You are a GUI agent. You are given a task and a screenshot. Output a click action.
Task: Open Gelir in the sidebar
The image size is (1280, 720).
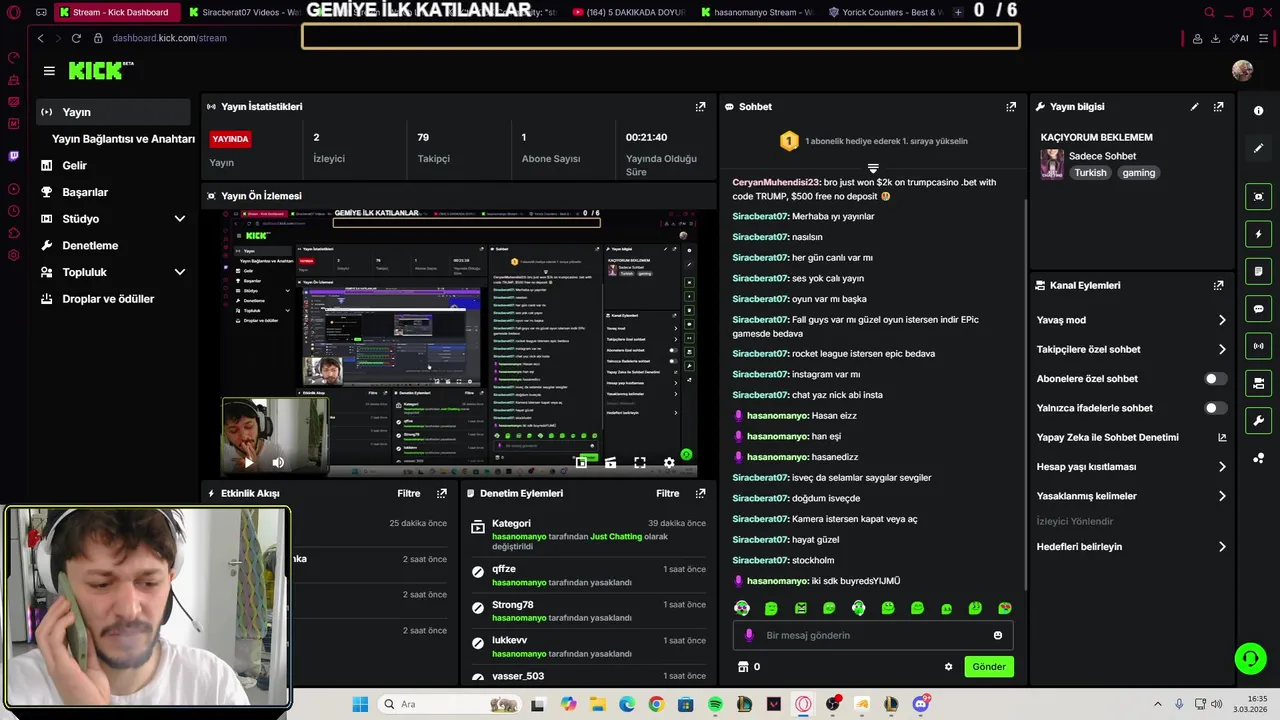tap(74, 165)
